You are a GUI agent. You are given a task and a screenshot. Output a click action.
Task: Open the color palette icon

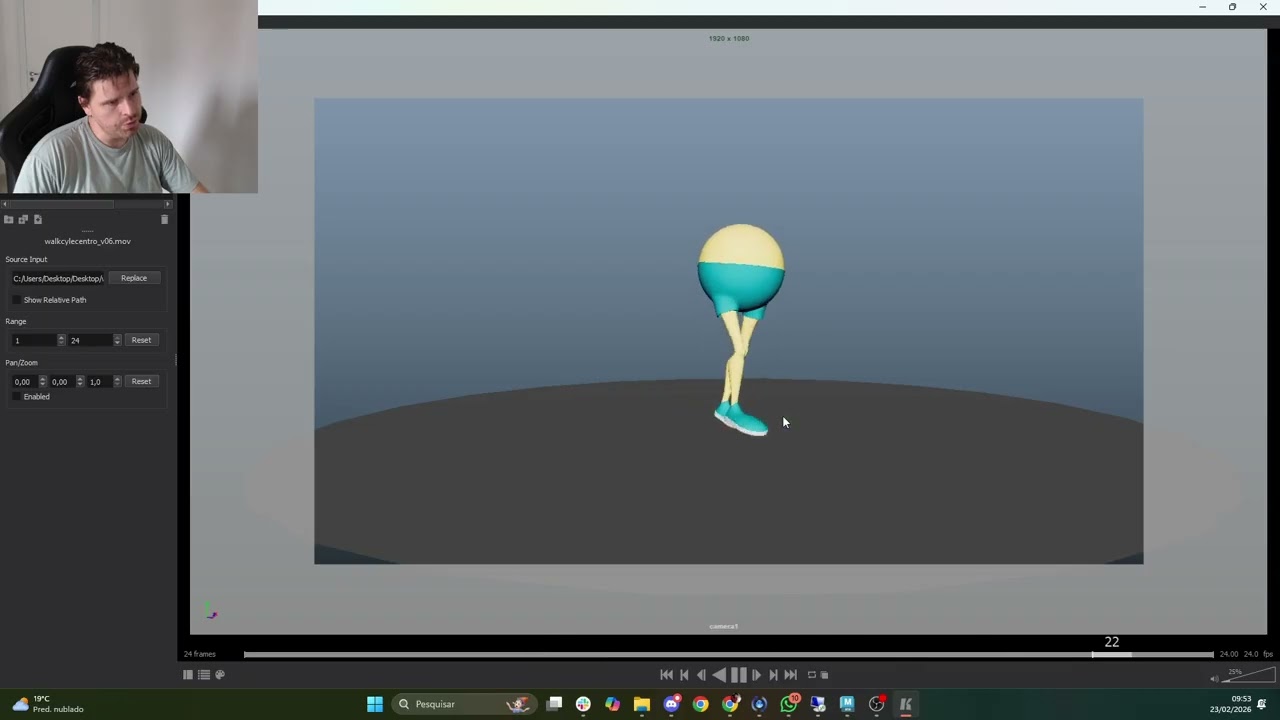click(220, 675)
